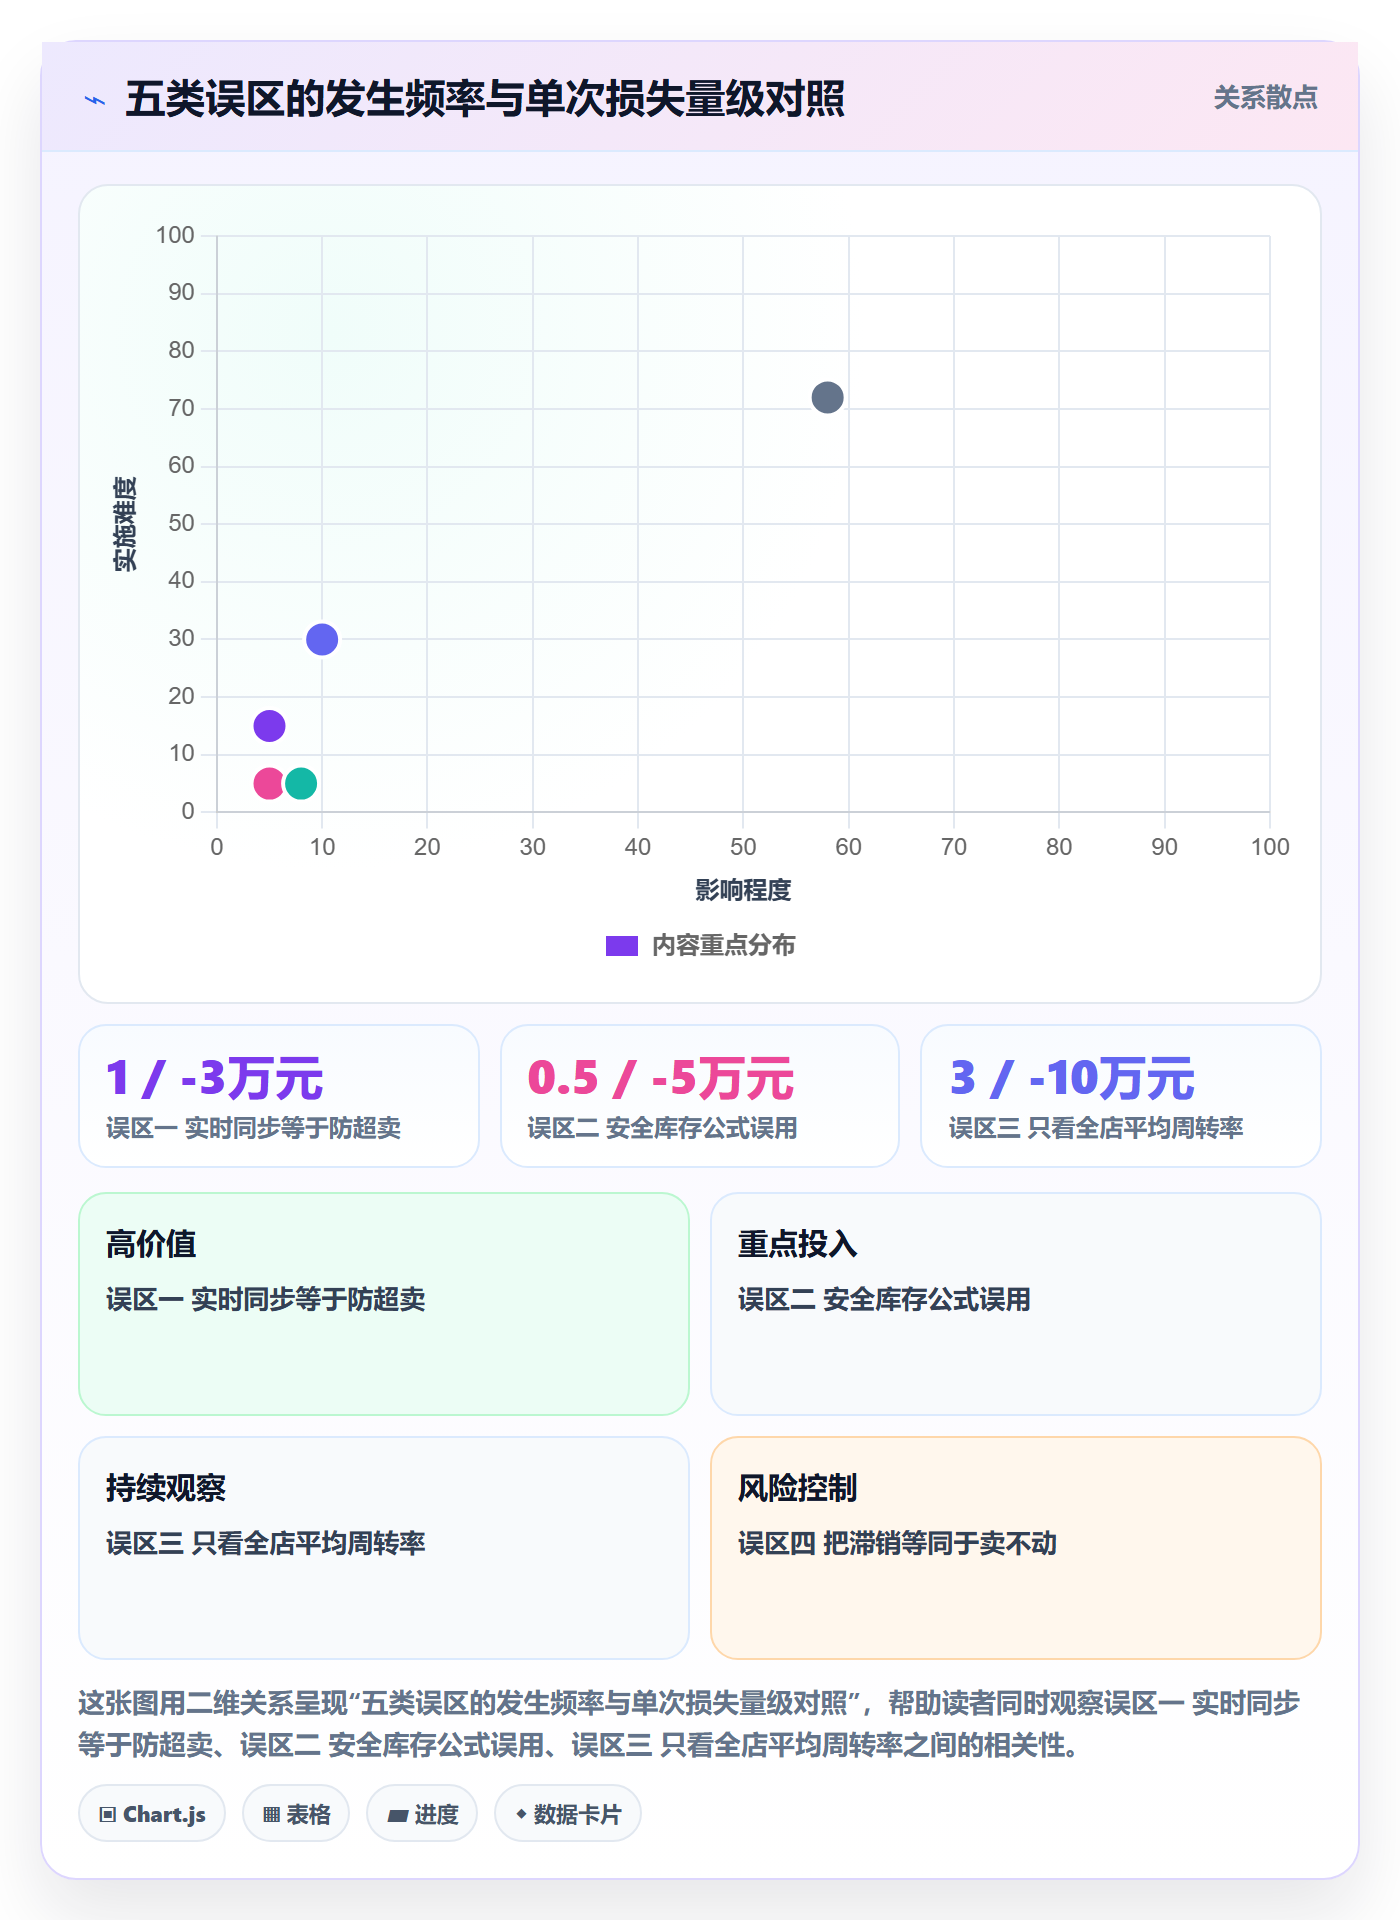This screenshot has width=1400, height=1920.
Task: Click the 表格 tag chip
Action: click(296, 1814)
